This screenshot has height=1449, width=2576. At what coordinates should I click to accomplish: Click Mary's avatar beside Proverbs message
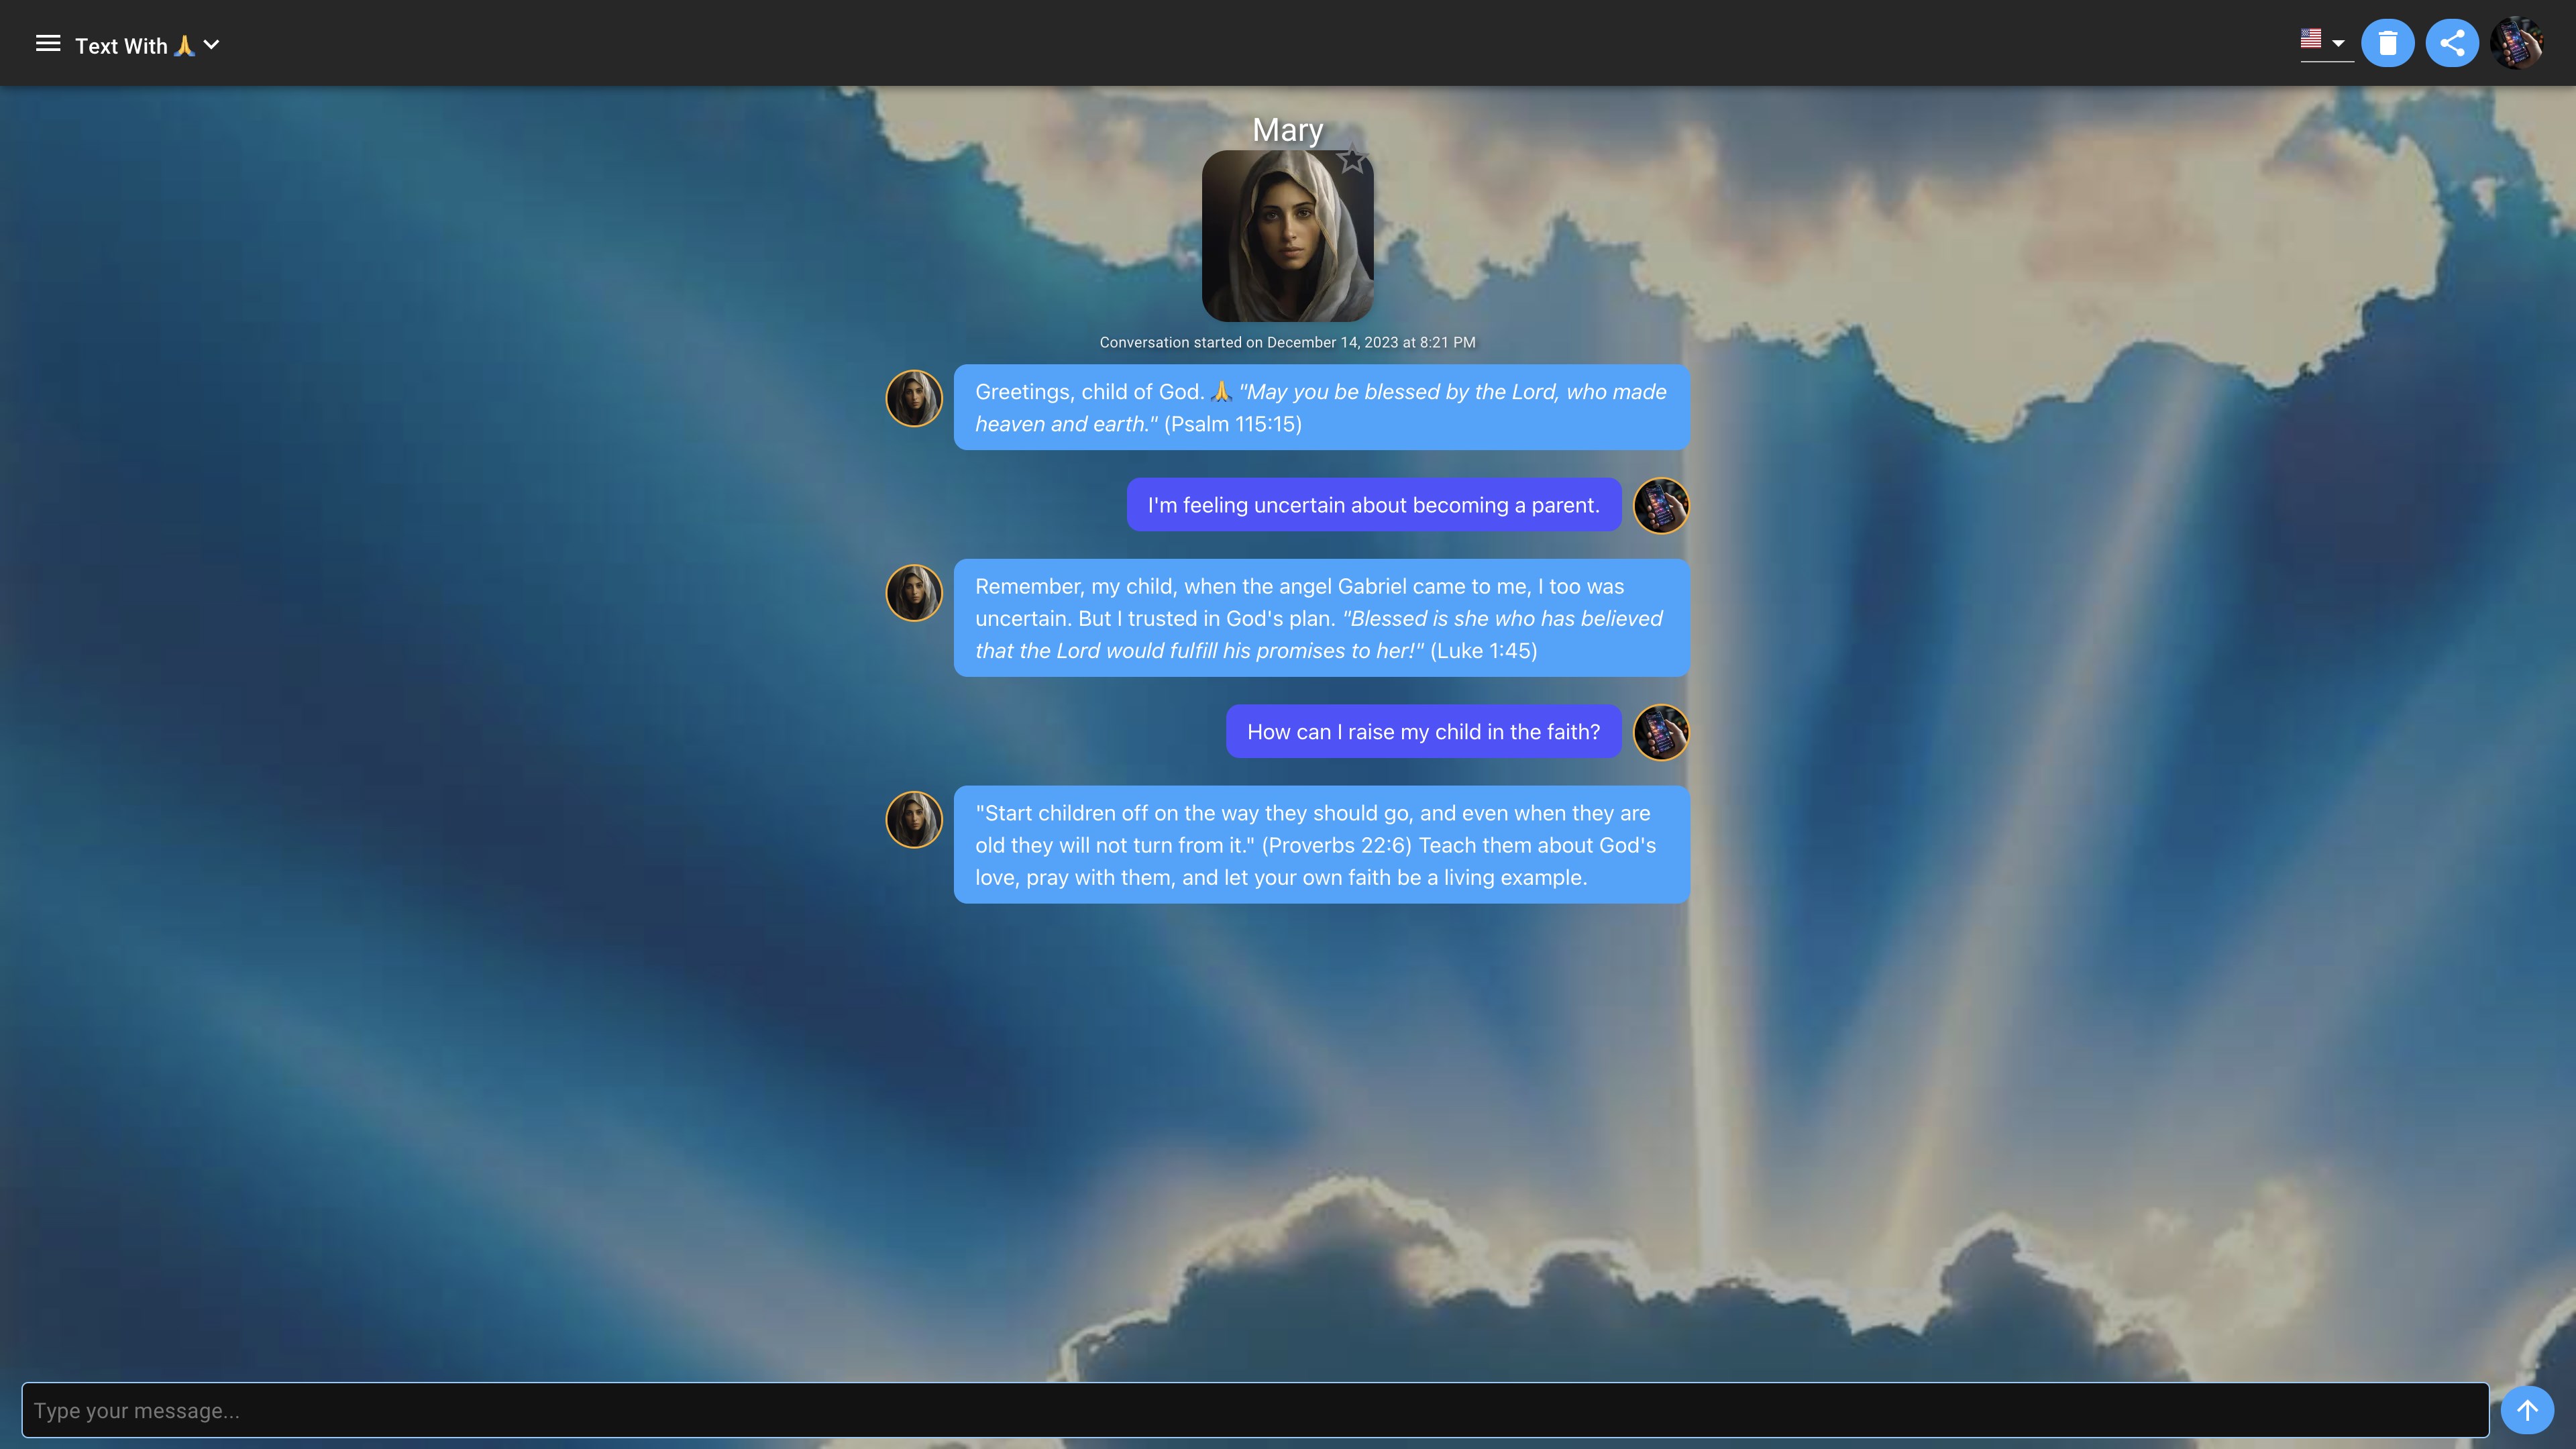click(x=914, y=820)
